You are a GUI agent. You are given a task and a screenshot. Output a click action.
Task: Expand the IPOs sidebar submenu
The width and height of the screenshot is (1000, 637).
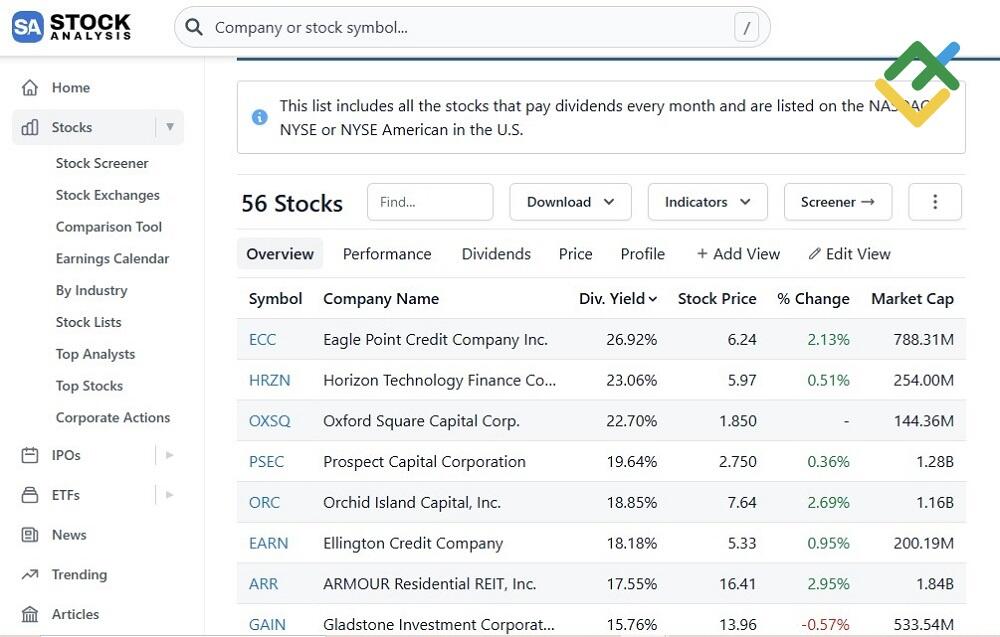tap(170, 455)
